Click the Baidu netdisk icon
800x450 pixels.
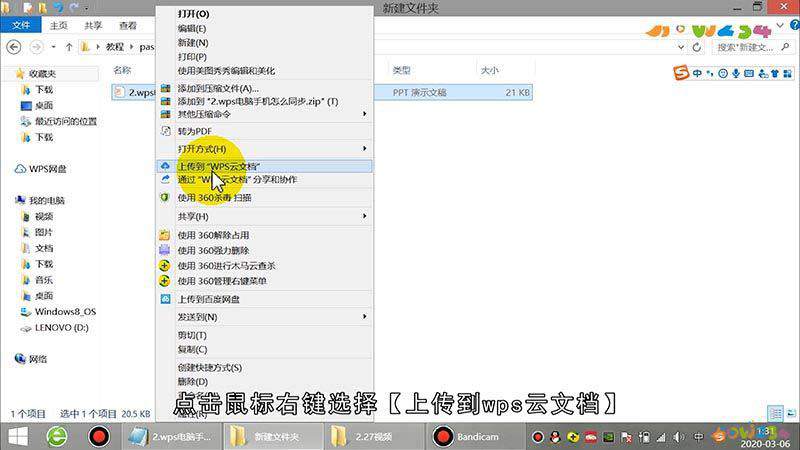(165, 299)
